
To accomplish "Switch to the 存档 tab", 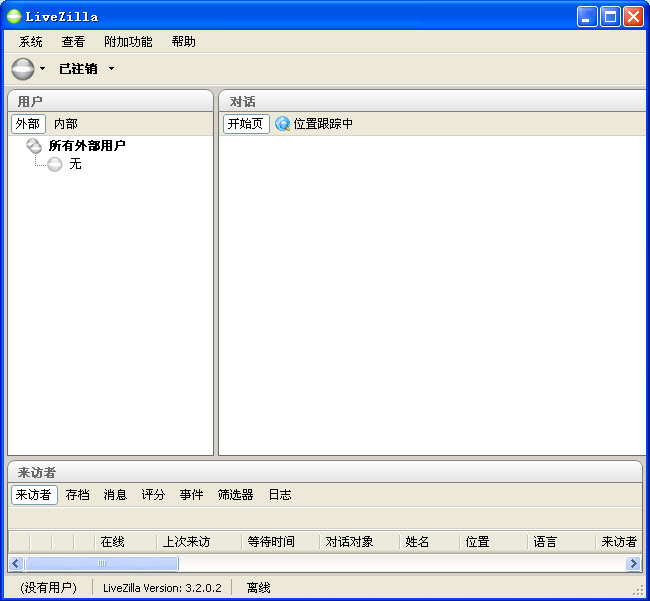I will coord(78,494).
